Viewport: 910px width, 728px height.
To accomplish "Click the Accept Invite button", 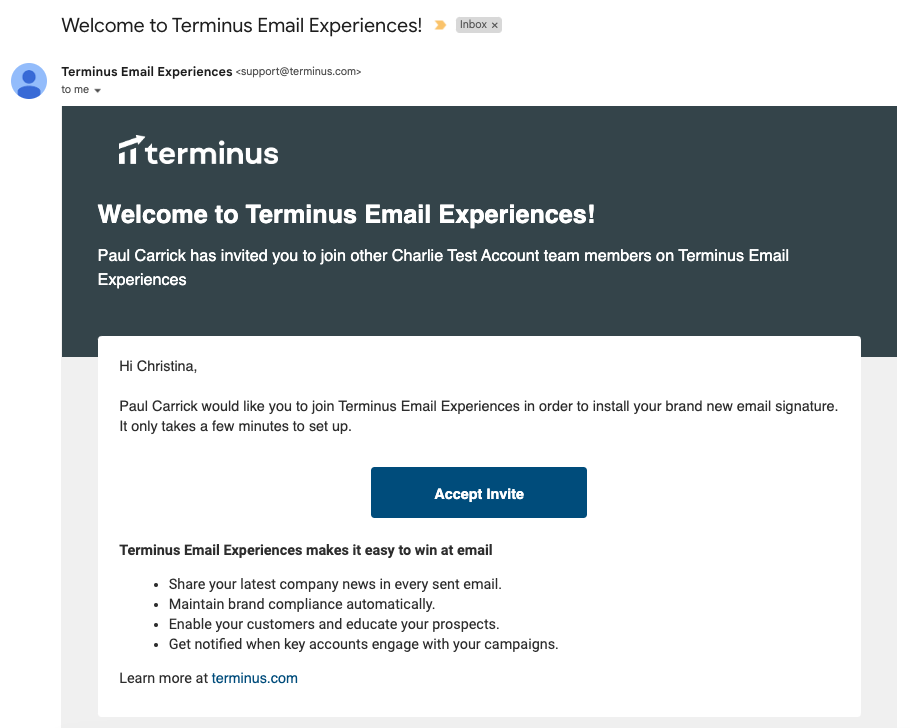I will click(479, 492).
